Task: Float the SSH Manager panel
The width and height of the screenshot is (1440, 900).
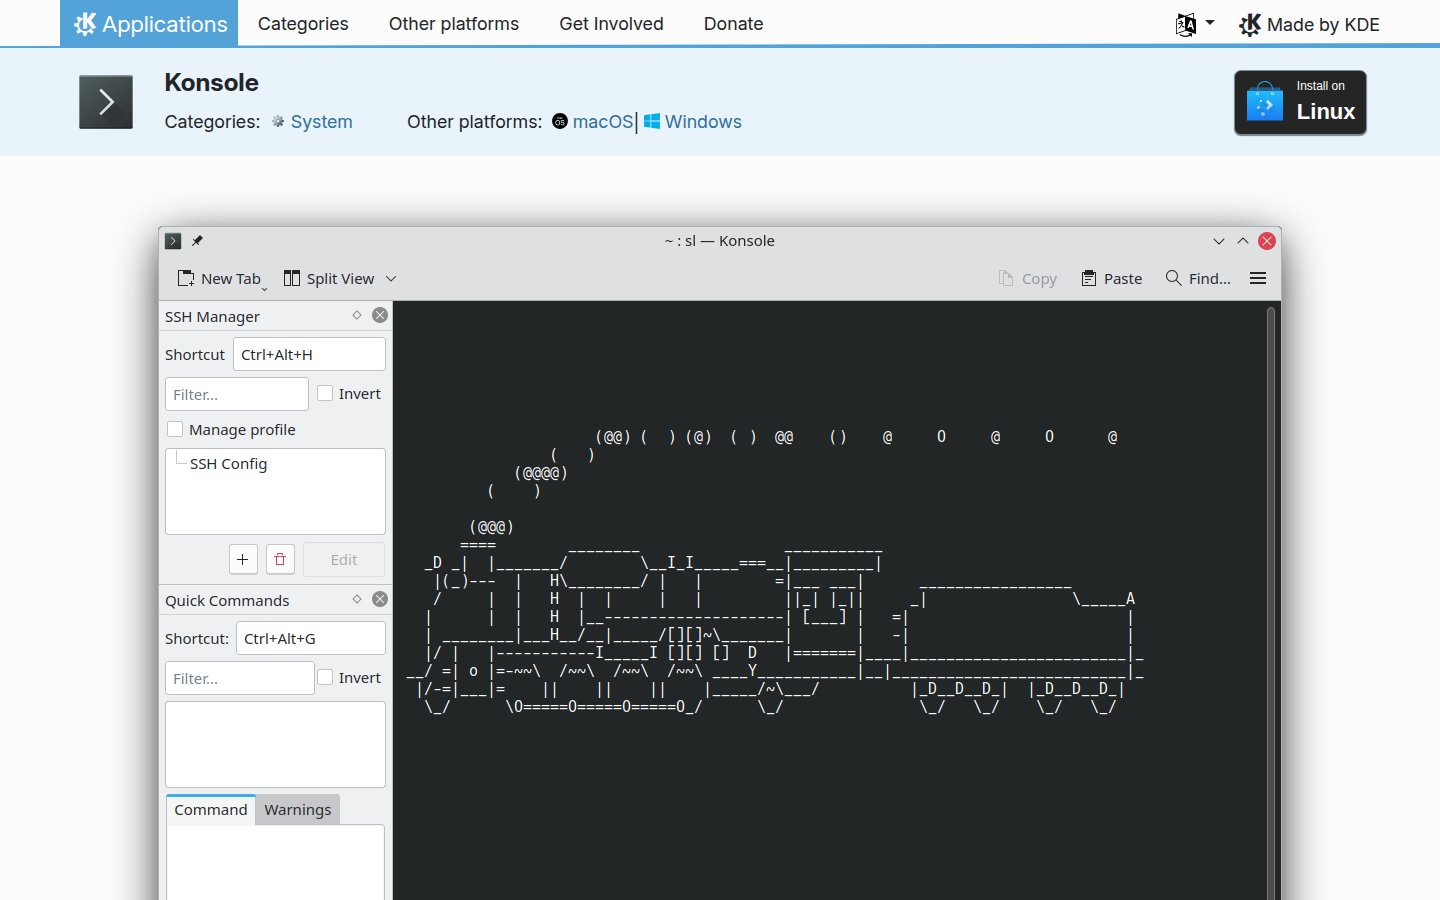Action: click(x=357, y=315)
